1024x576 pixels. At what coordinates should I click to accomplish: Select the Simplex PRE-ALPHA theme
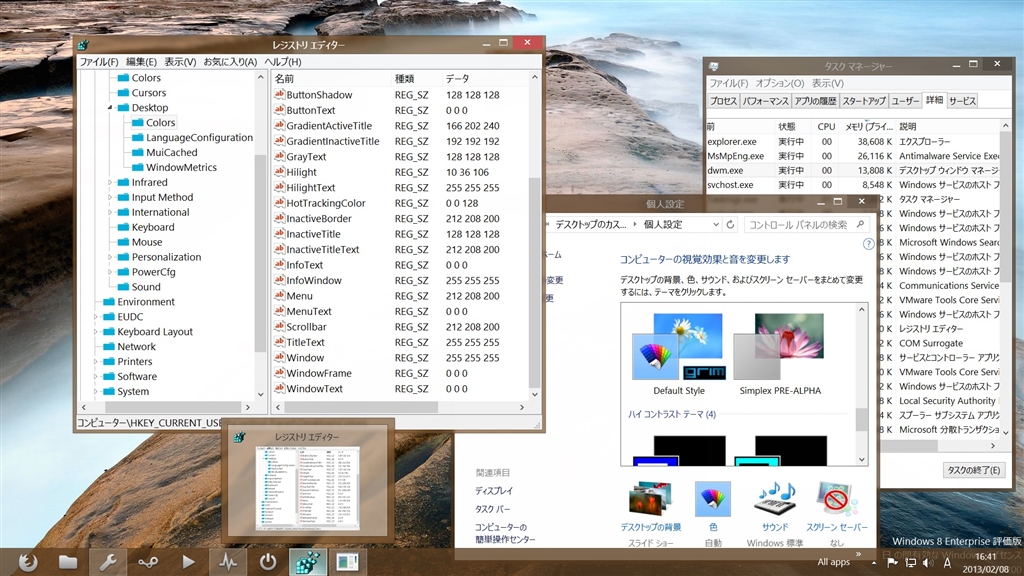tap(780, 348)
